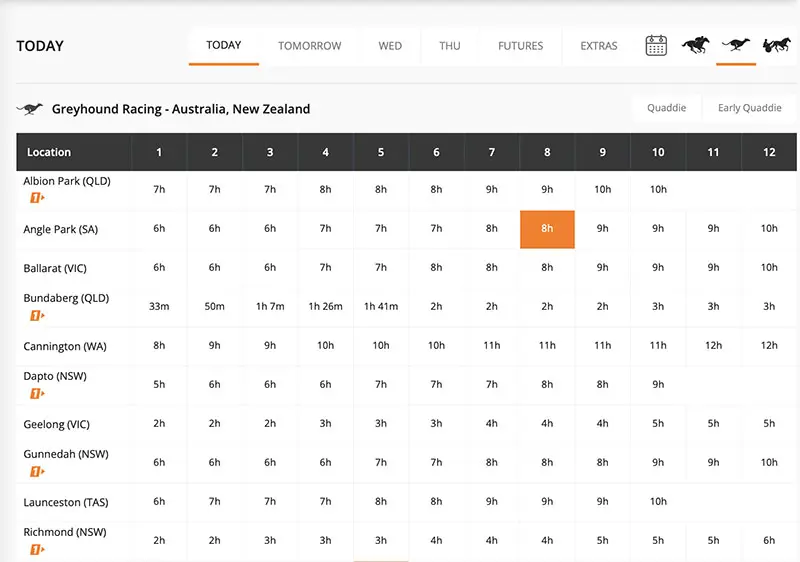Open Geelong (VIC) meeting
800x562 pixels.
pyautogui.click(x=57, y=424)
